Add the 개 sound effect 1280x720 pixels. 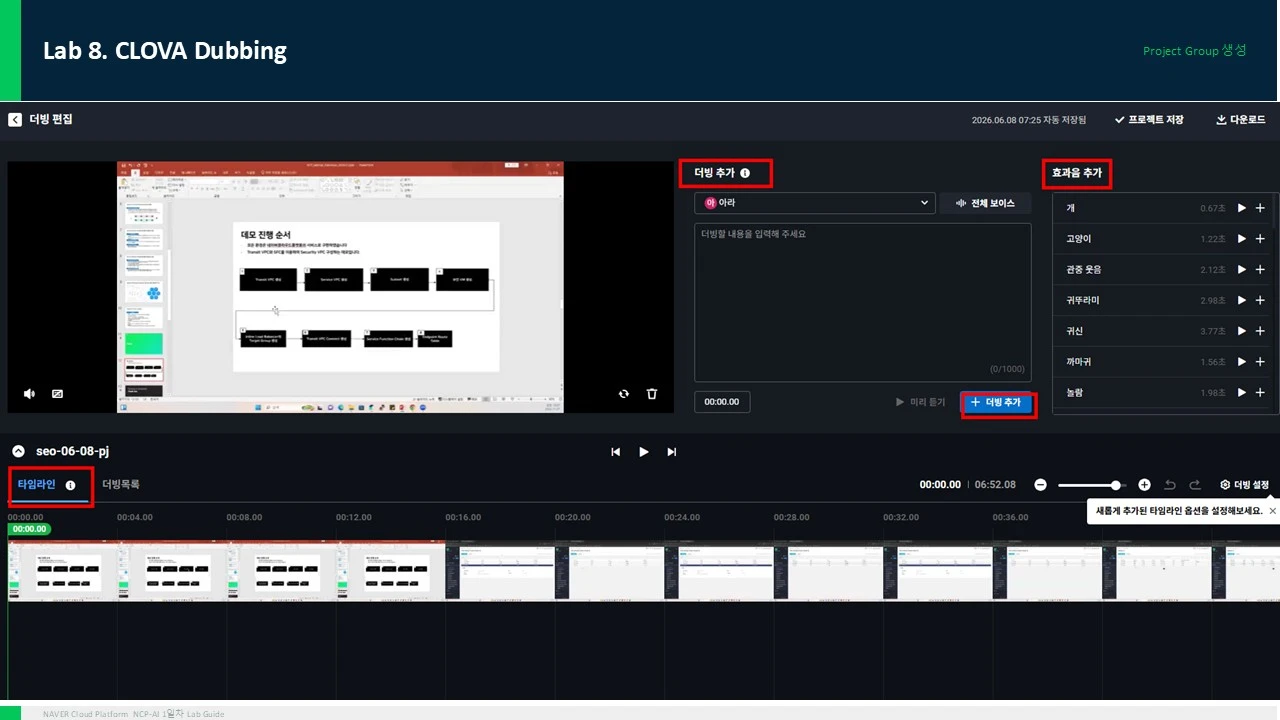click(x=1260, y=208)
